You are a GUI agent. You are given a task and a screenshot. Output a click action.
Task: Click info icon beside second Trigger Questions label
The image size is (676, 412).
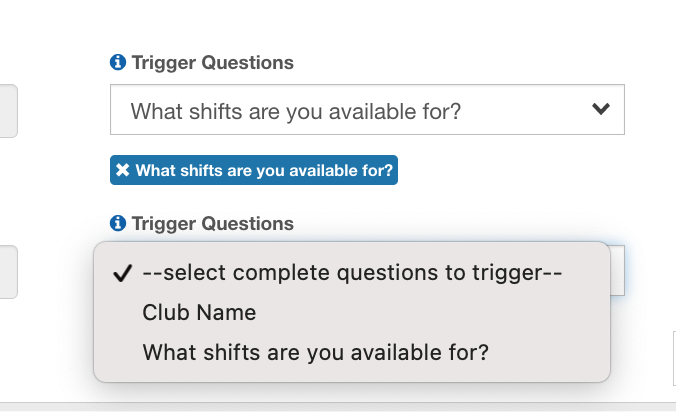(x=118, y=224)
